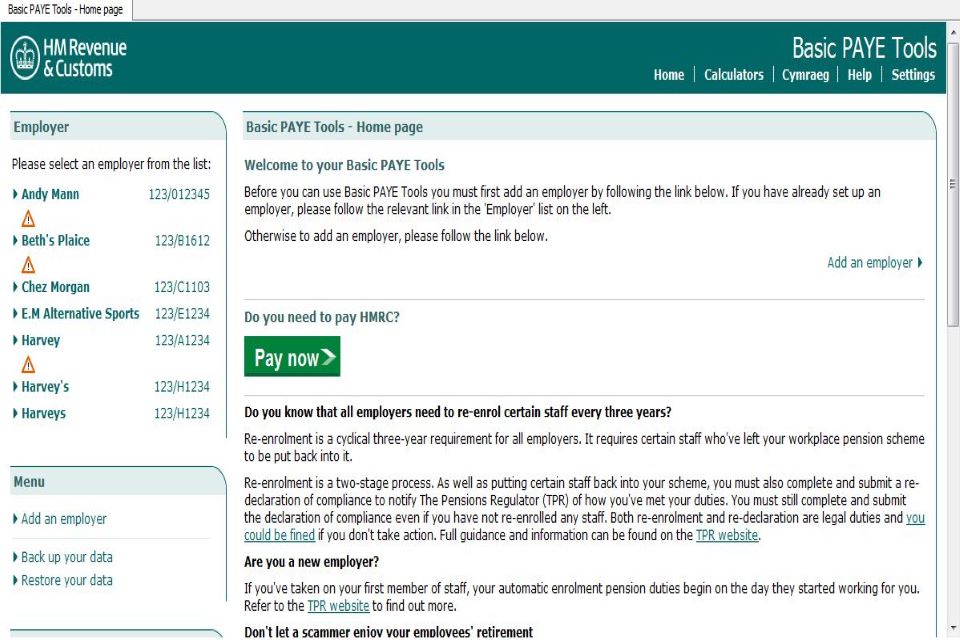The image size is (960, 640).
Task: Click the Basic PAYE Tools banner title
Action: [864, 48]
